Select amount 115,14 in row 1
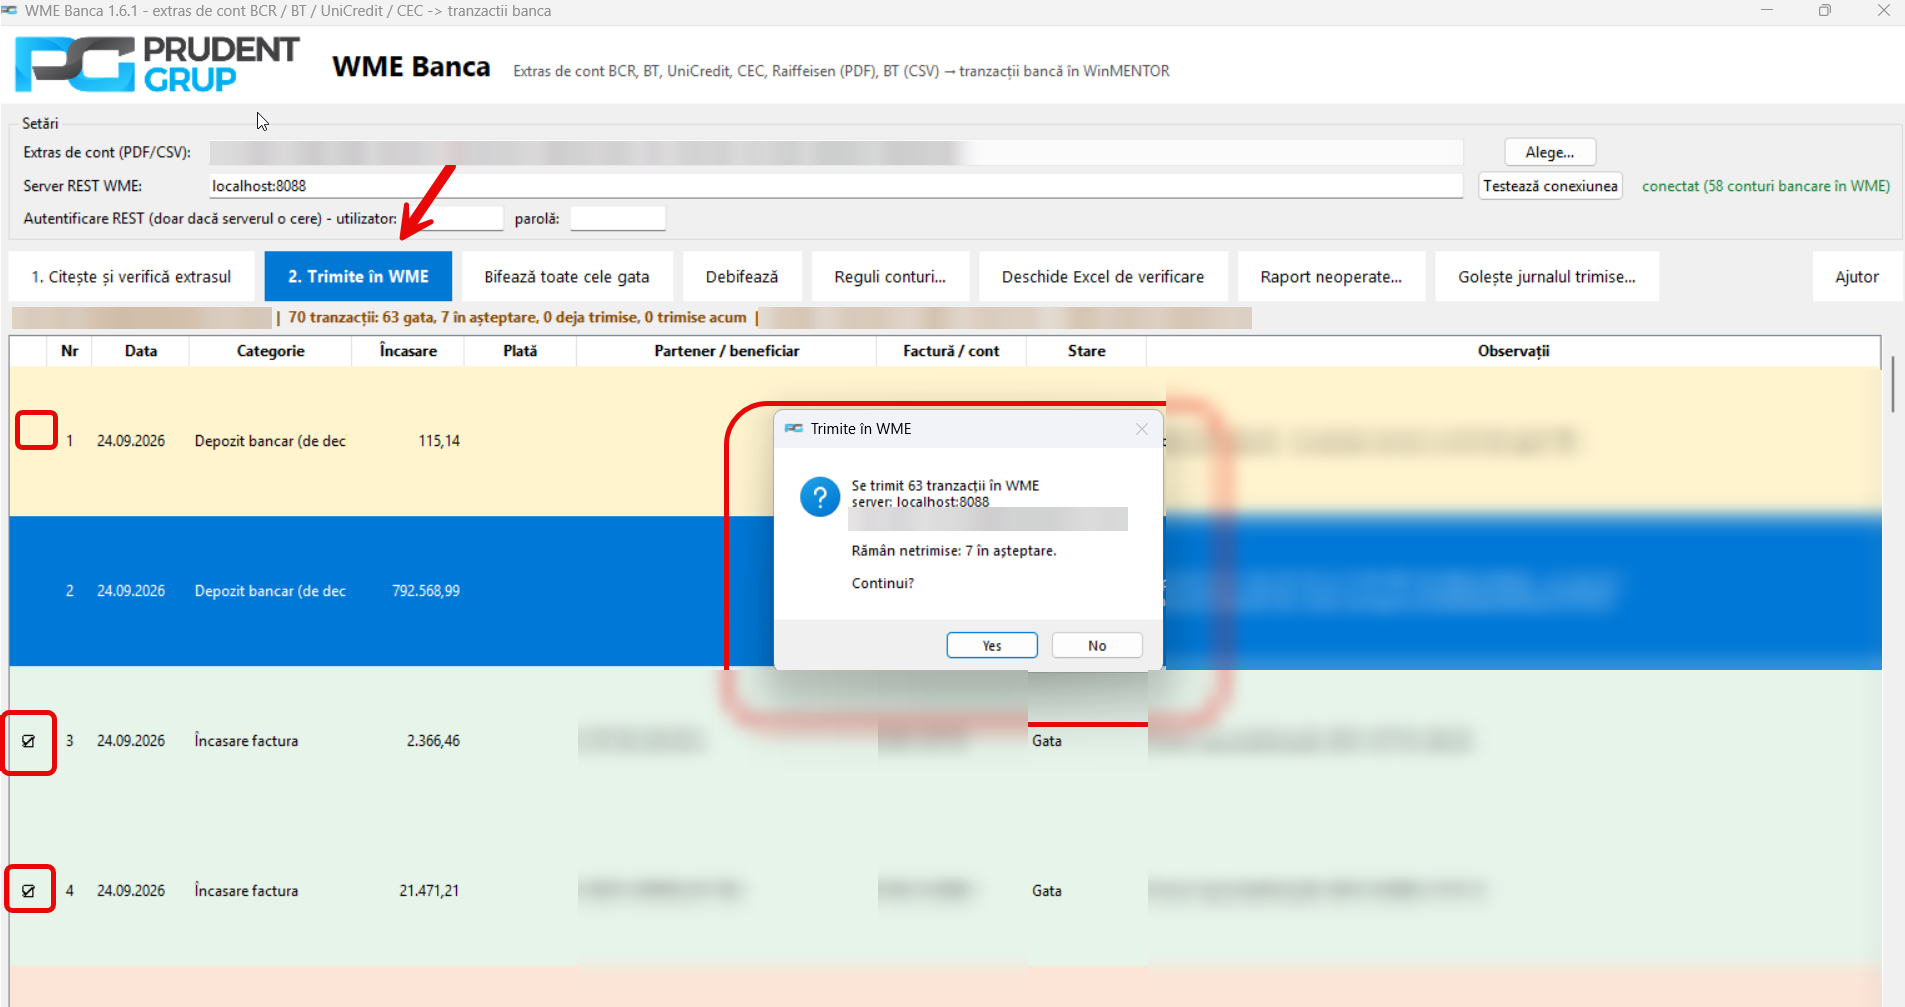Image resolution: width=1905 pixels, height=1007 pixels. 439,441
